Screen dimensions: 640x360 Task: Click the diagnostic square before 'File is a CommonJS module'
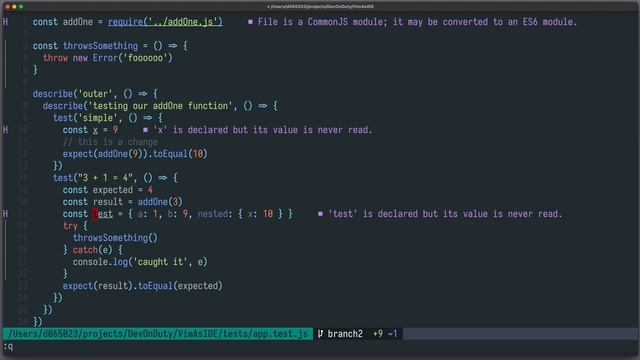(x=250, y=22)
